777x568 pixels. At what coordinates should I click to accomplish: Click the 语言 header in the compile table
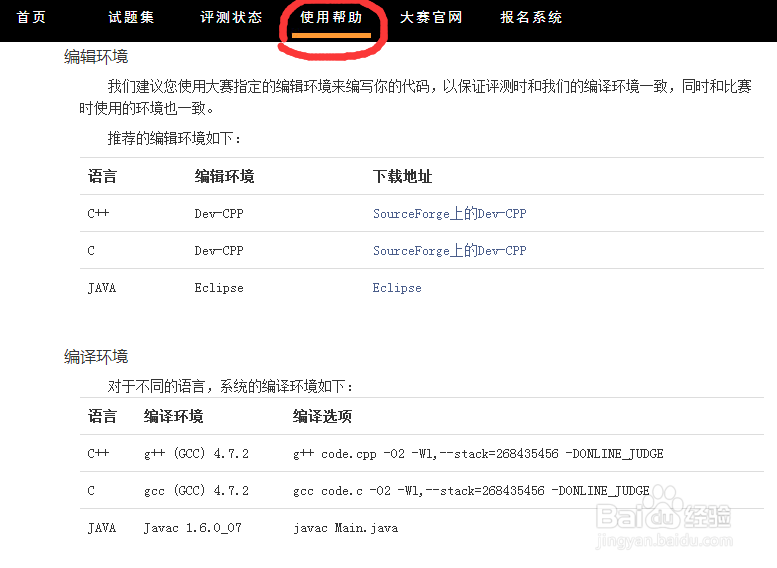click(x=102, y=416)
